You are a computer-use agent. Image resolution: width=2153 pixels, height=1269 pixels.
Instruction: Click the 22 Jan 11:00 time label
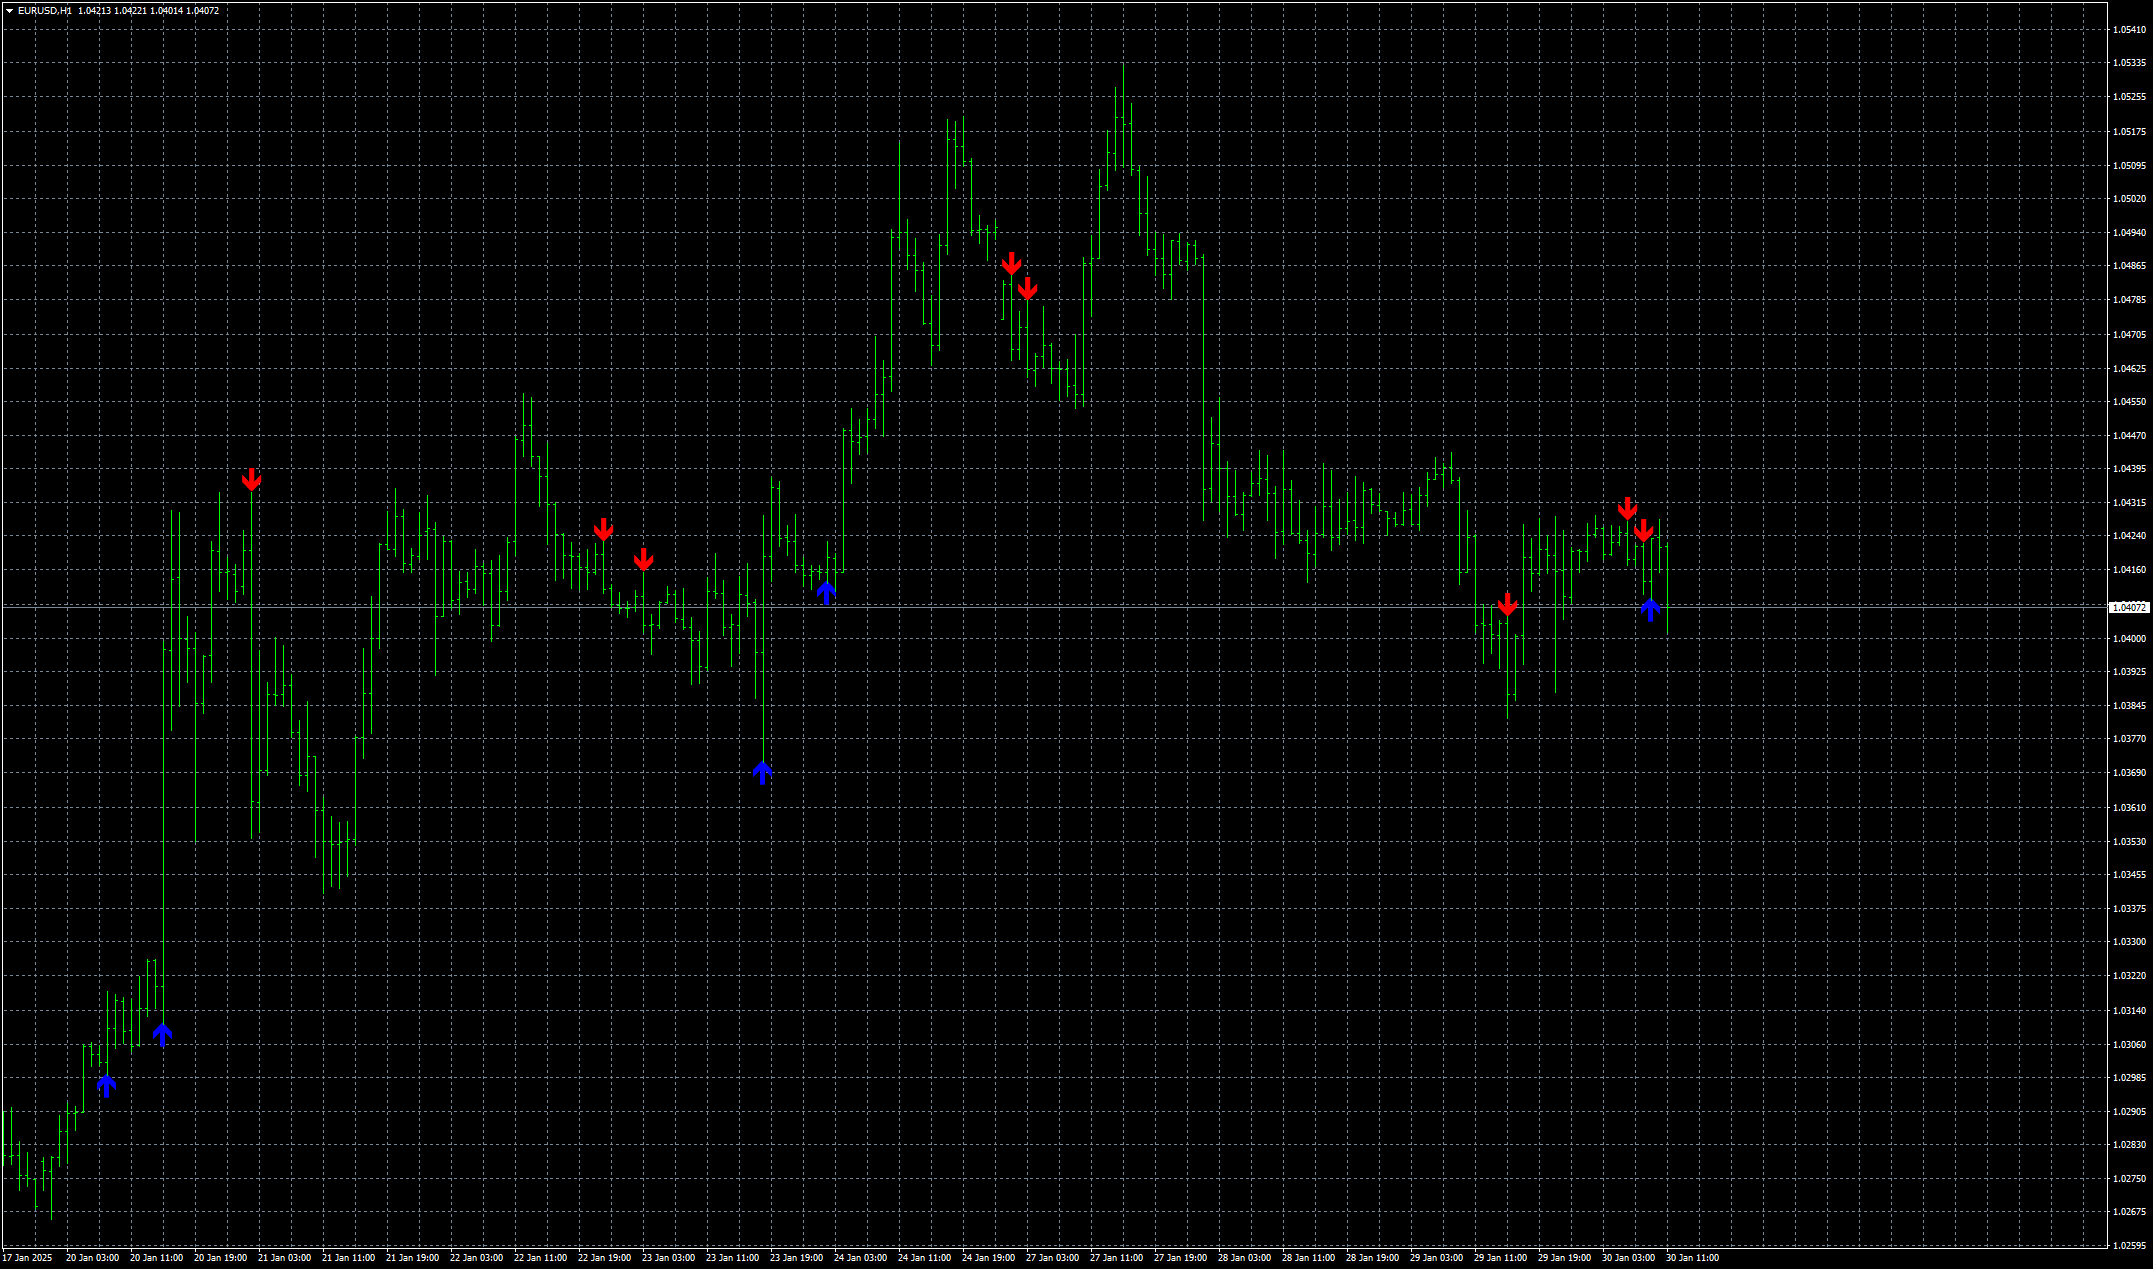coord(540,1258)
